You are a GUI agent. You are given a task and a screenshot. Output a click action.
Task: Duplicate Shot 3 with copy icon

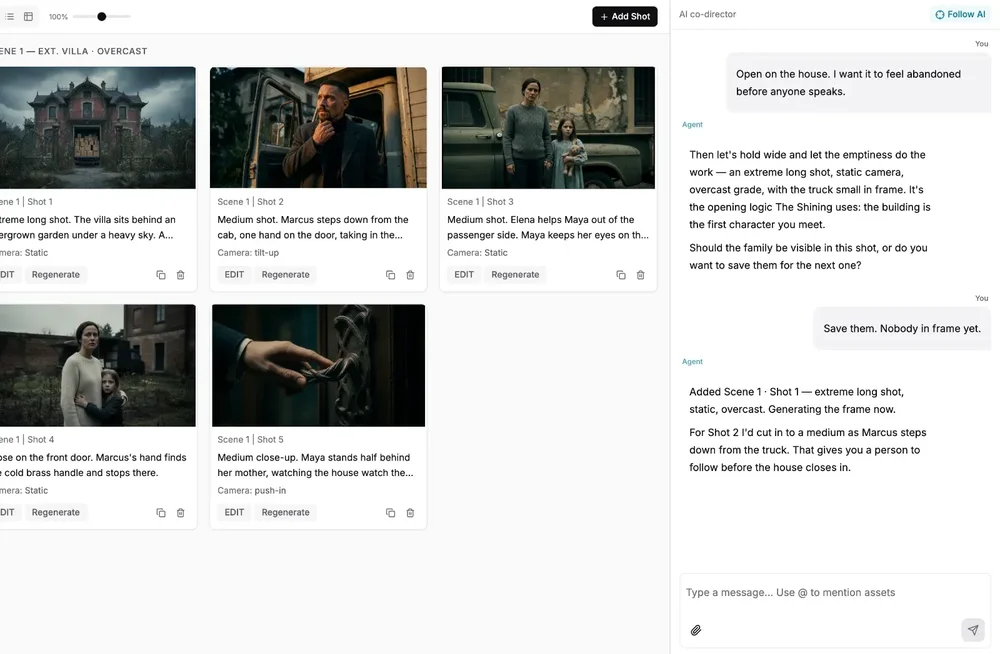click(x=621, y=275)
